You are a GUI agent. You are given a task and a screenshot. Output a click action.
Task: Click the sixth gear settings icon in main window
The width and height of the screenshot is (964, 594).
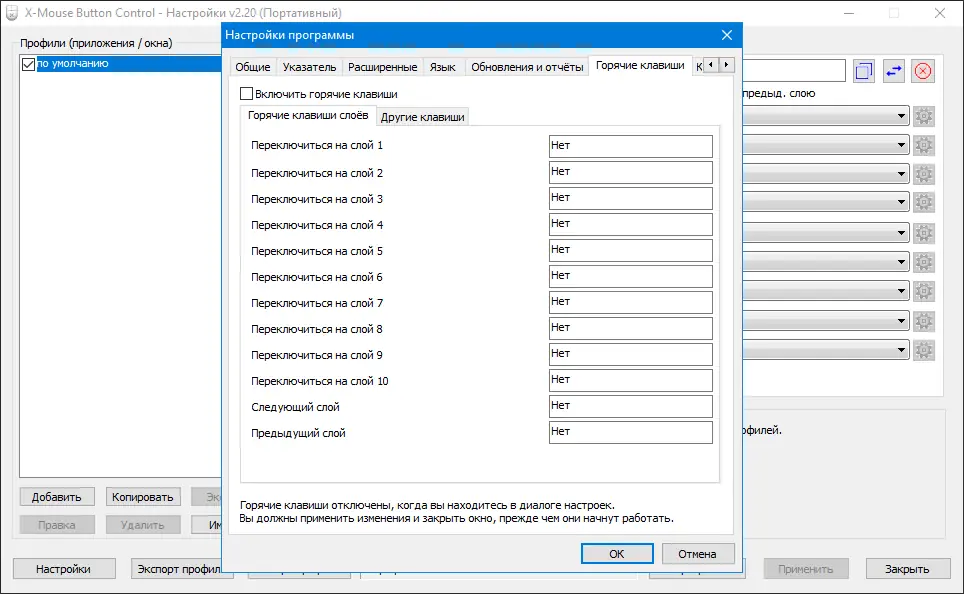tap(923, 263)
